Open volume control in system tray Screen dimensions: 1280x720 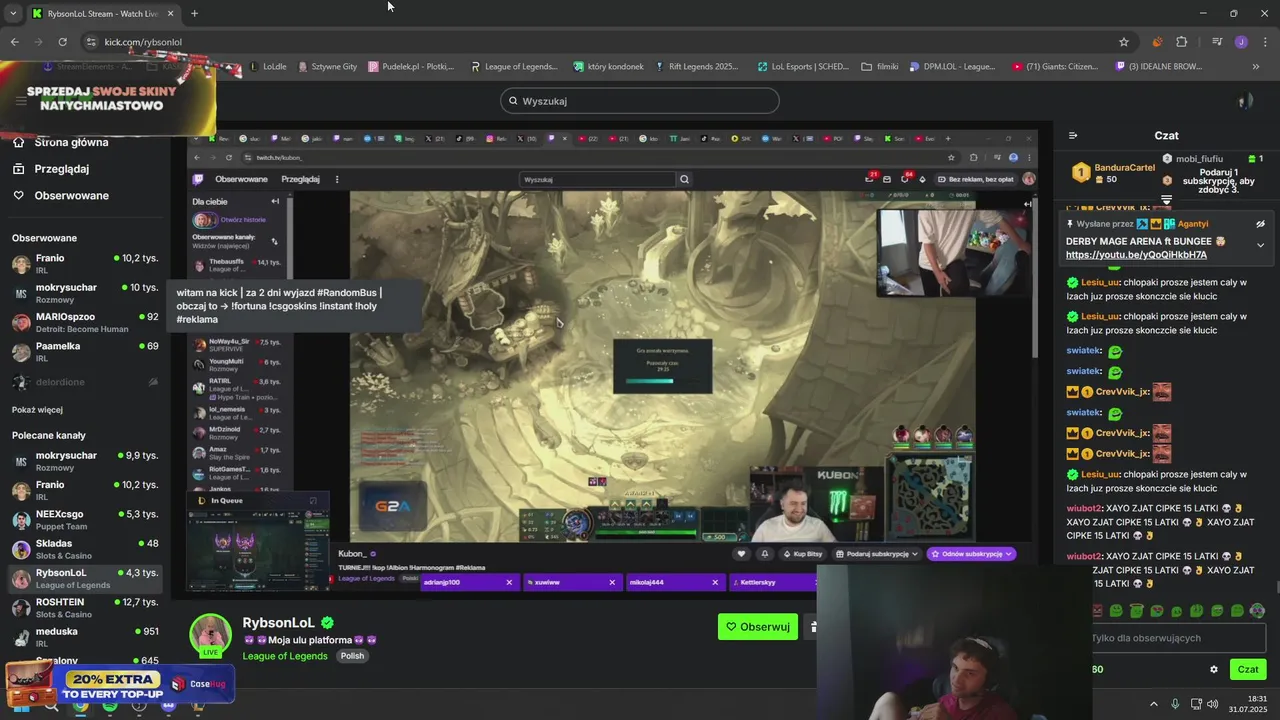pos(1212,704)
